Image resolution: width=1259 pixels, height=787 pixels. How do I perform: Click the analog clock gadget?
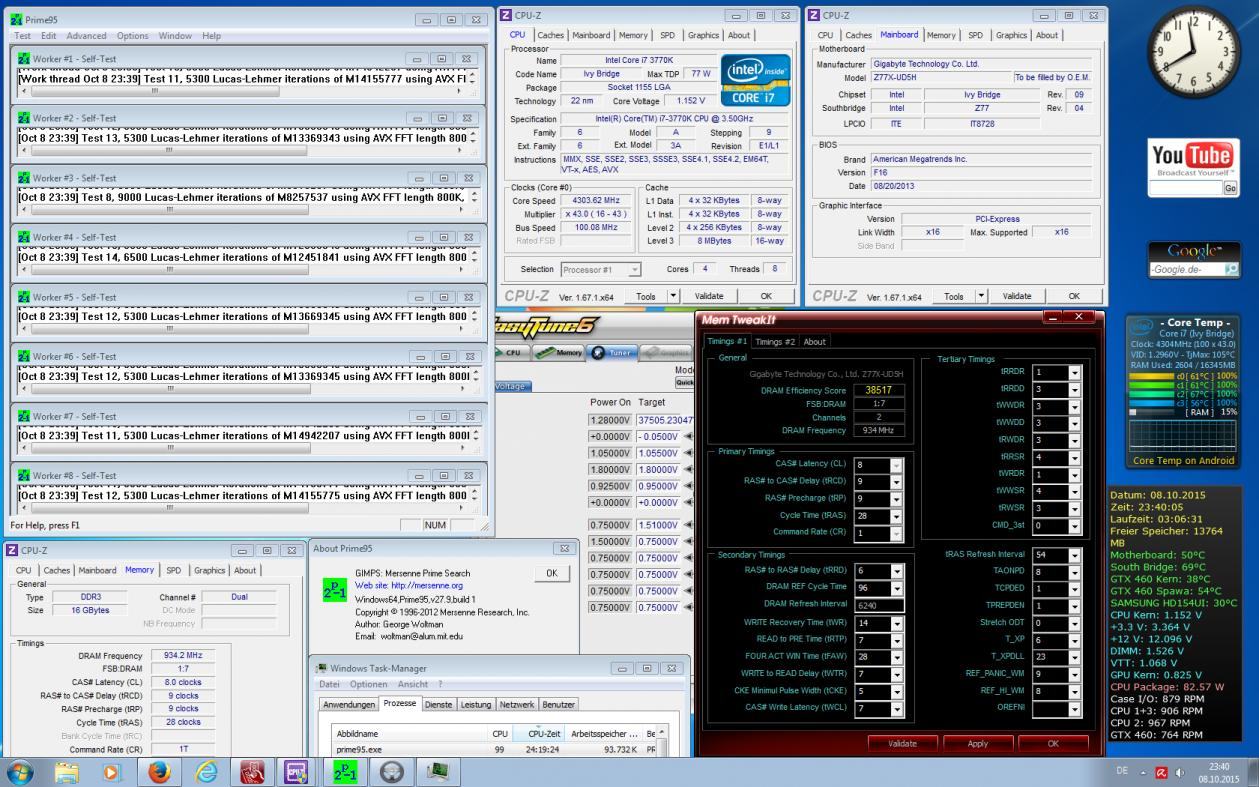coord(1192,54)
